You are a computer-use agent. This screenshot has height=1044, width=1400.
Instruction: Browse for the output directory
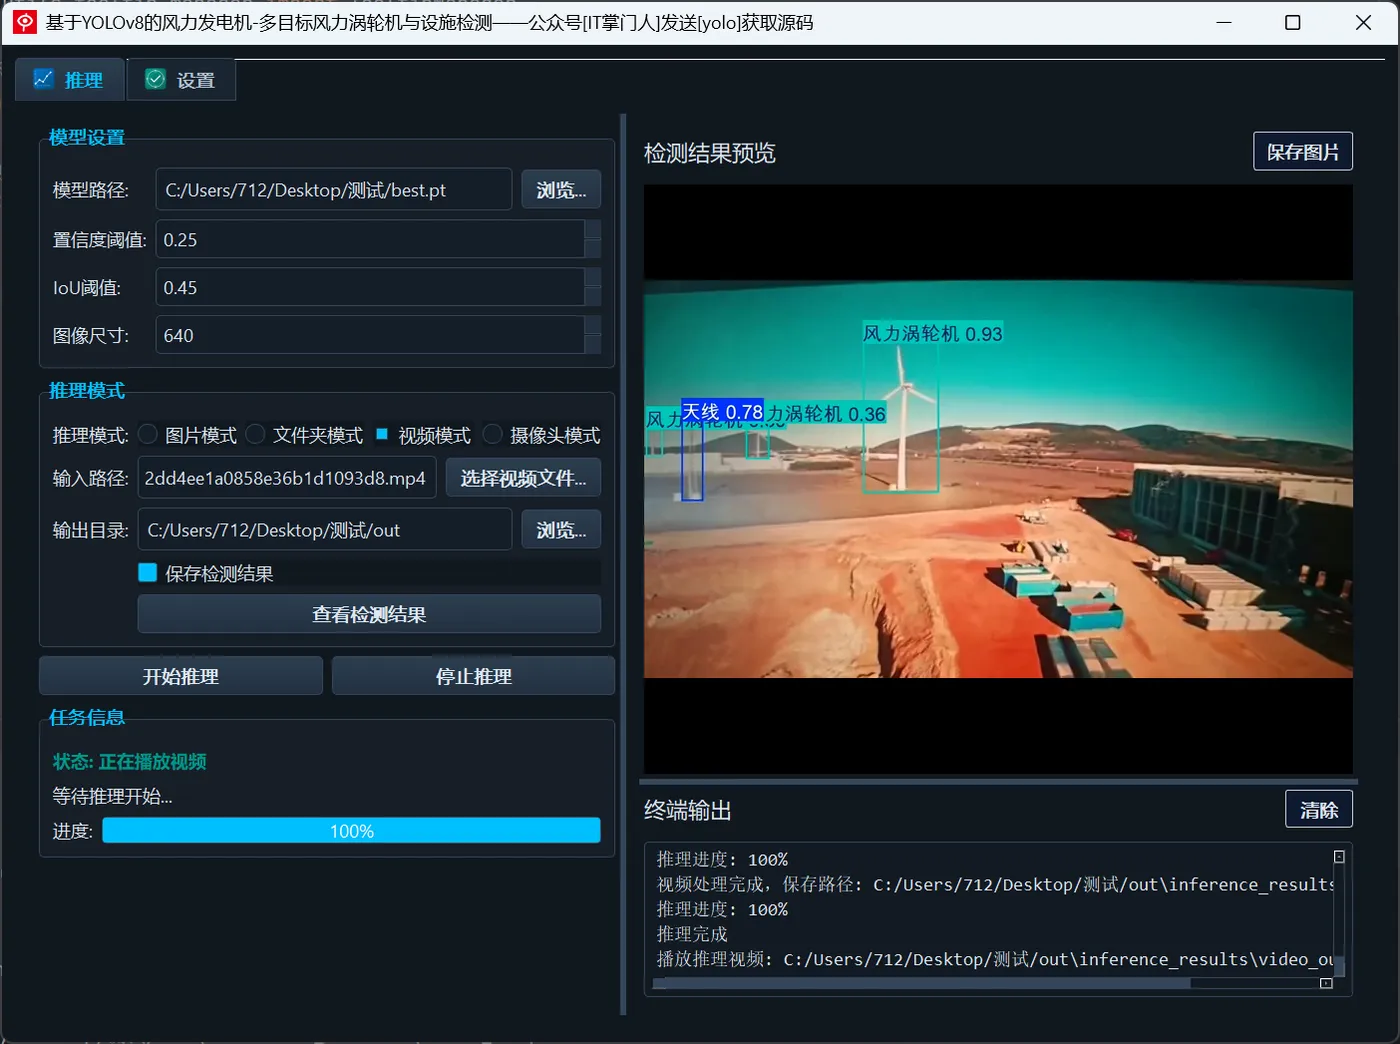[x=561, y=530]
